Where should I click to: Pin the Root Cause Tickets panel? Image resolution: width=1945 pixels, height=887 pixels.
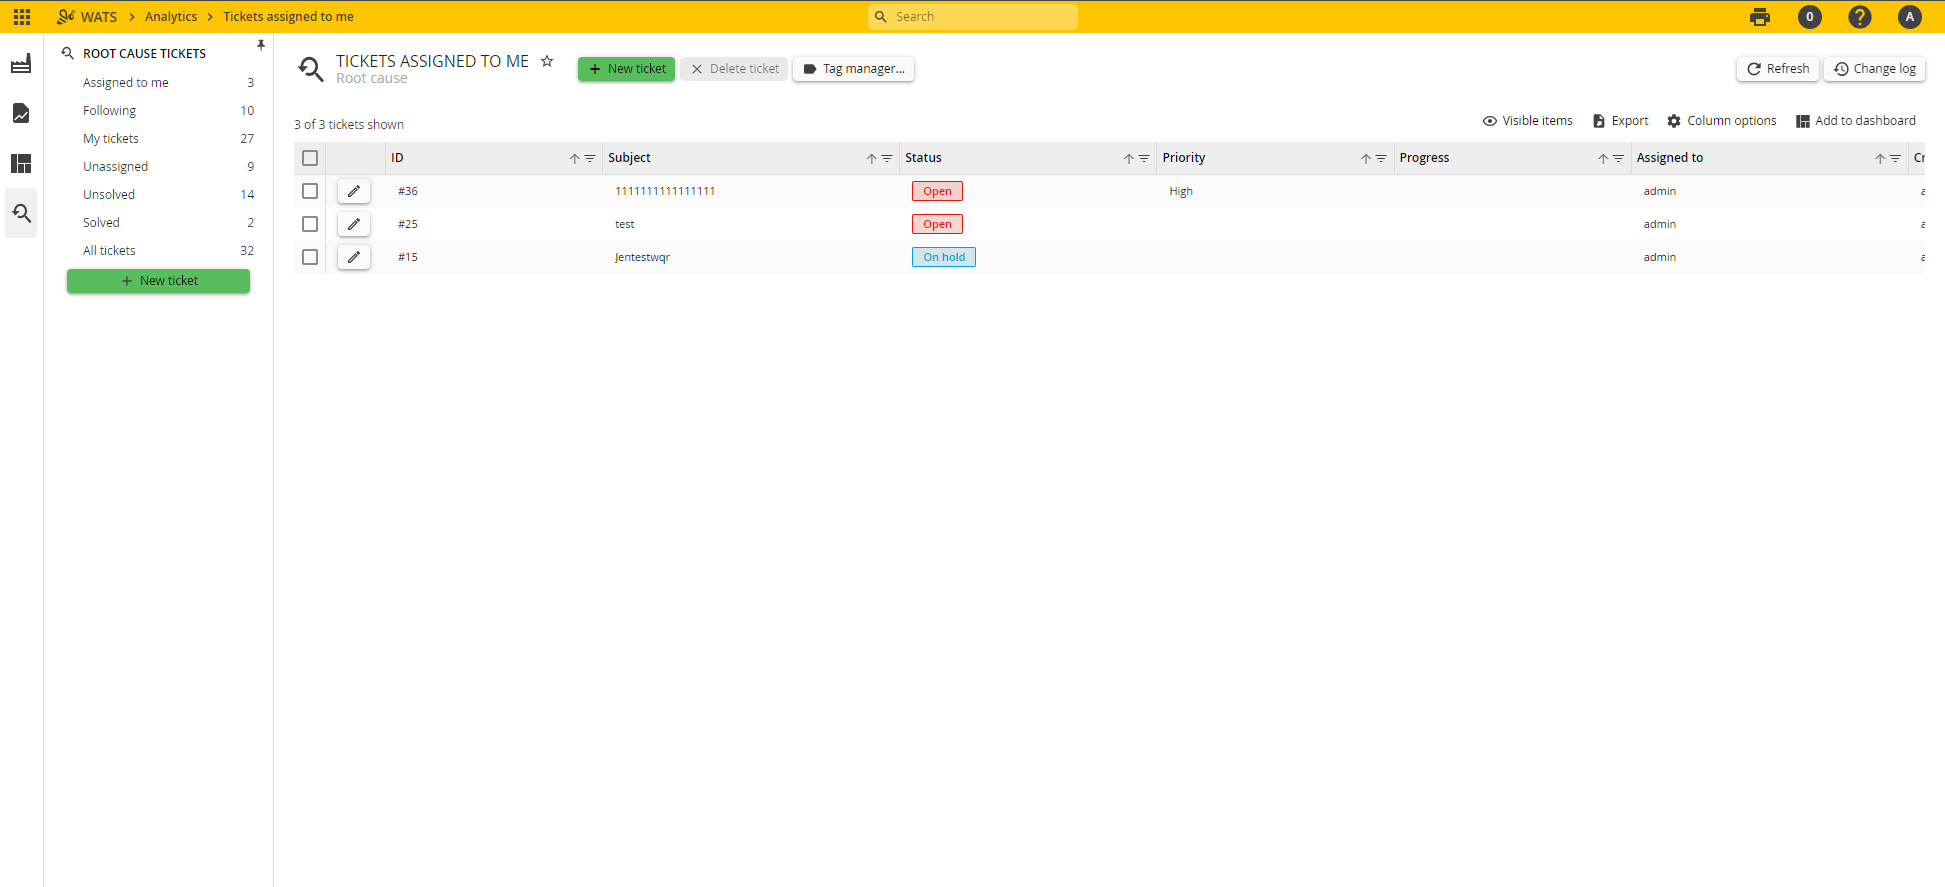[x=260, y=46]
